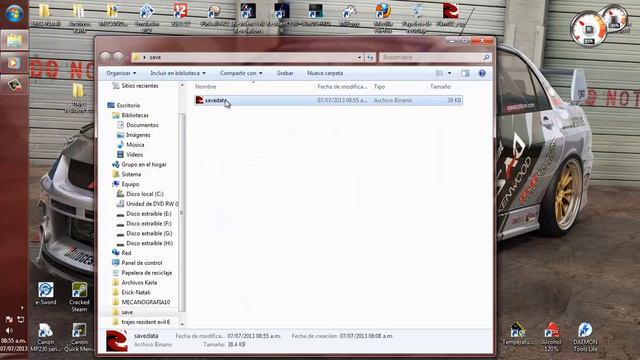
Task: Click the network tray icon
Action: click(x=20, y=319)
